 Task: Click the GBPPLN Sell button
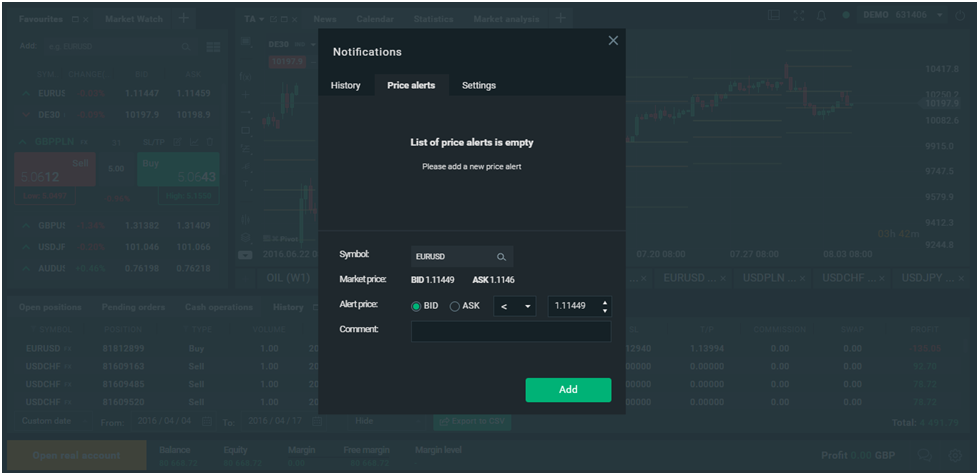click(x=55, y=169)
